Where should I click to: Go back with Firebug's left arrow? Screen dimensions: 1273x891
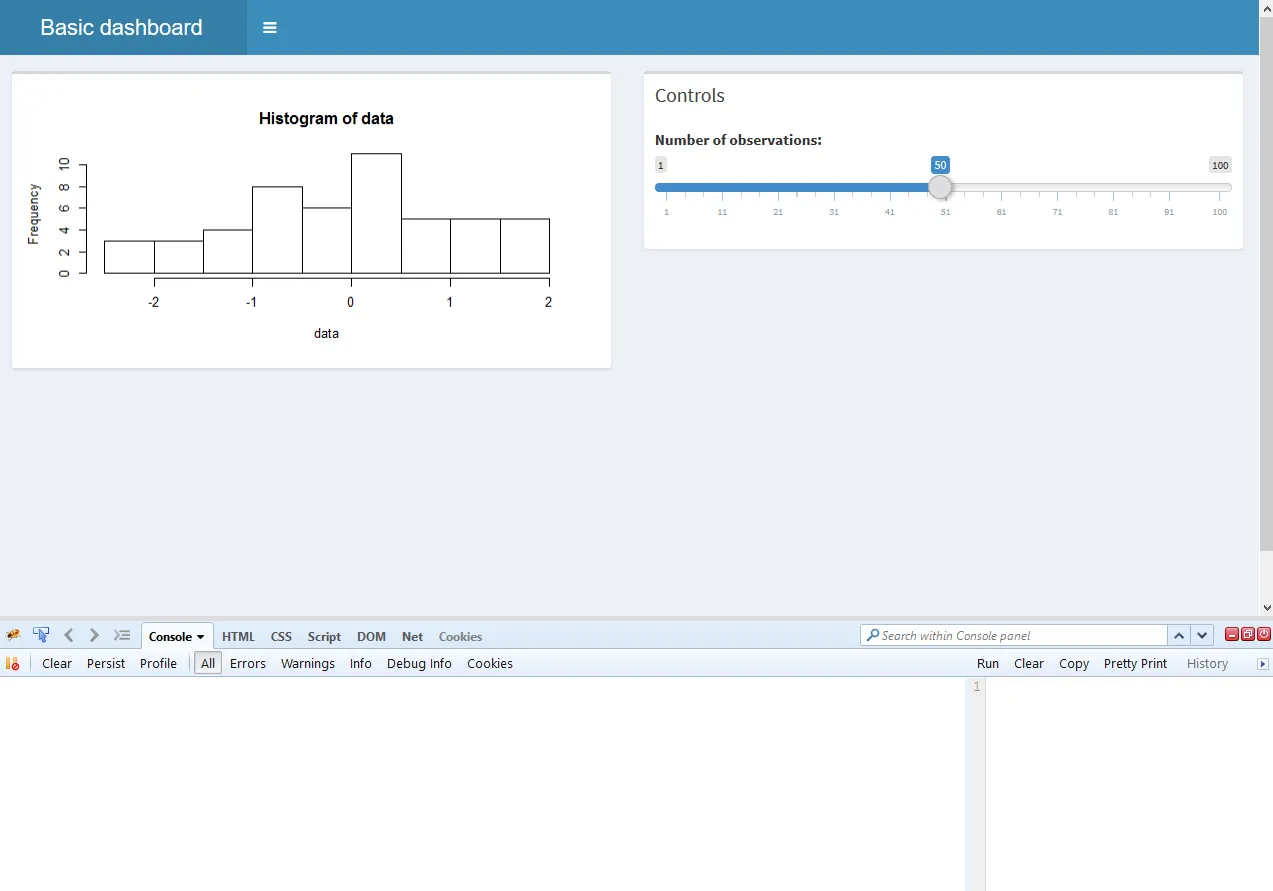pyautogui.click(x=69, y=635)
